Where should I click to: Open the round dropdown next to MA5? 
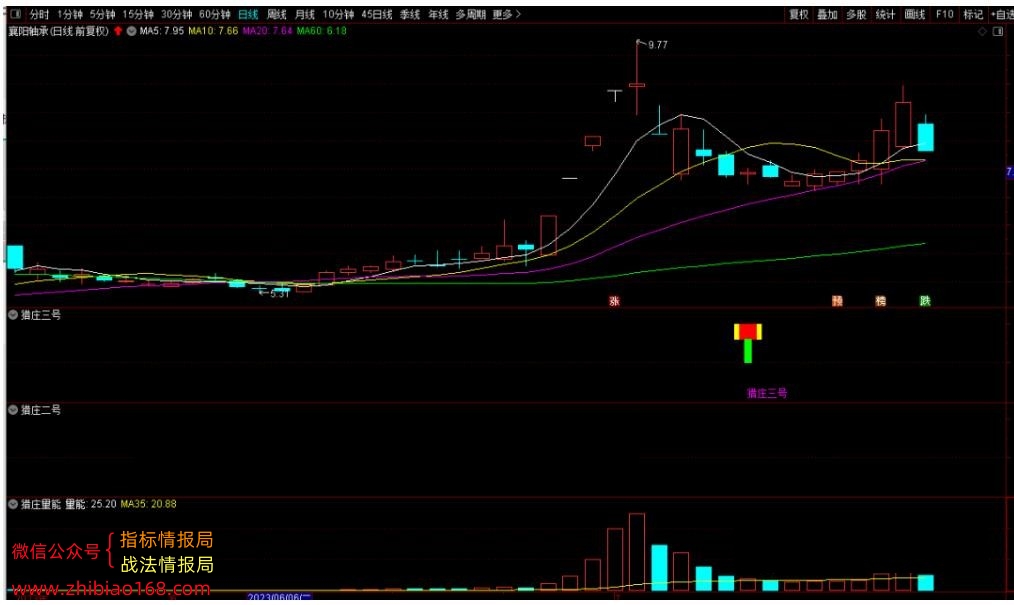tap(131, 30)
